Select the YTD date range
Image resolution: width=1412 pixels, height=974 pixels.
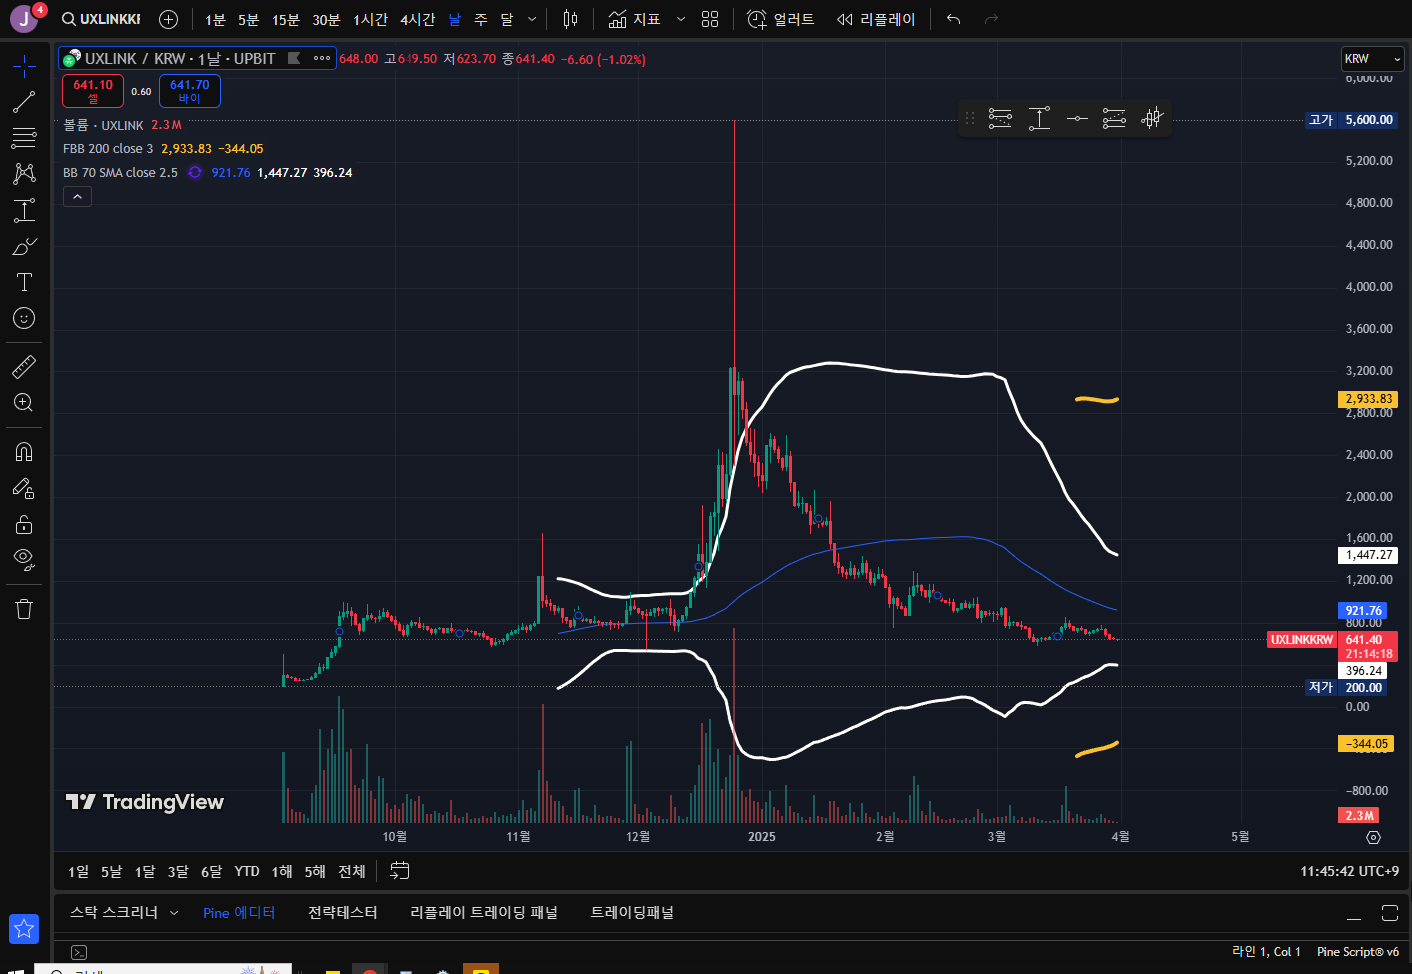pyautogui.click(x=247, y=871)
